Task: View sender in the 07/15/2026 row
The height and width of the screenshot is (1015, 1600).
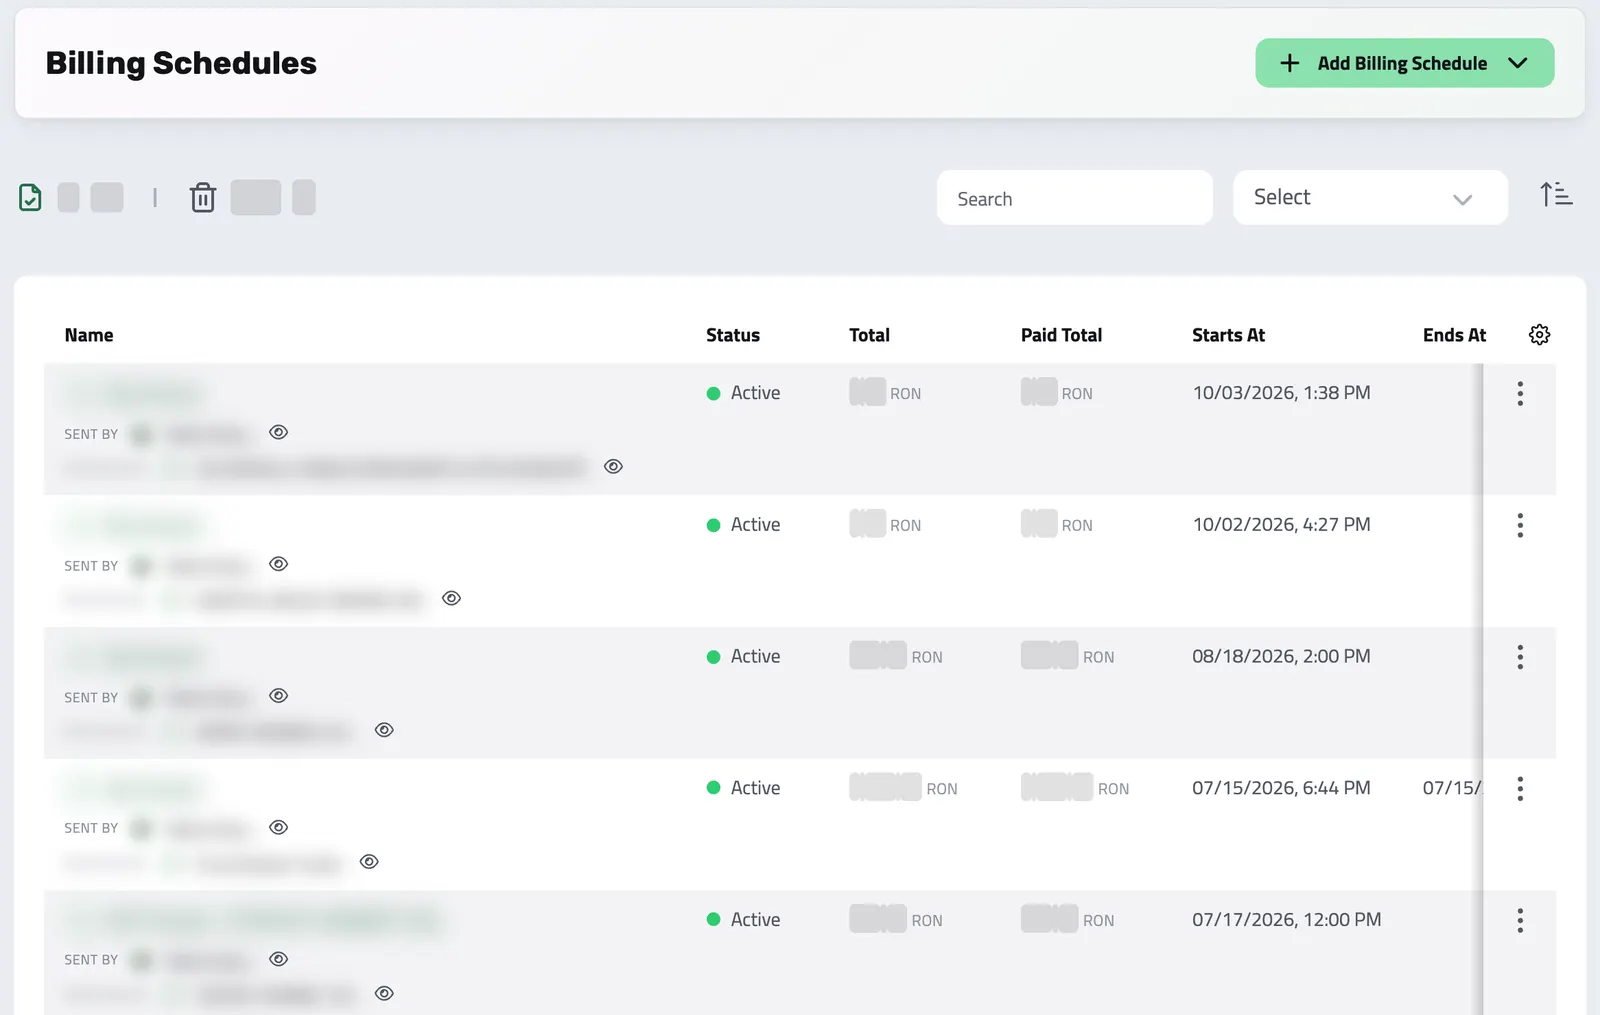Action: (279, 827)
